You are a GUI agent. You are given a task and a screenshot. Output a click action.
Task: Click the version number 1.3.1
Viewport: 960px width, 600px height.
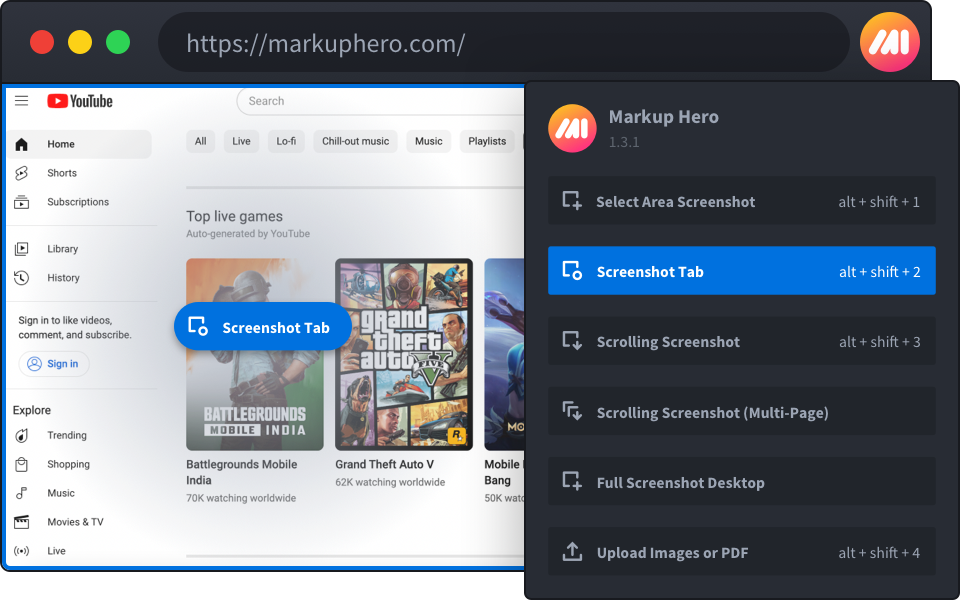624,142
